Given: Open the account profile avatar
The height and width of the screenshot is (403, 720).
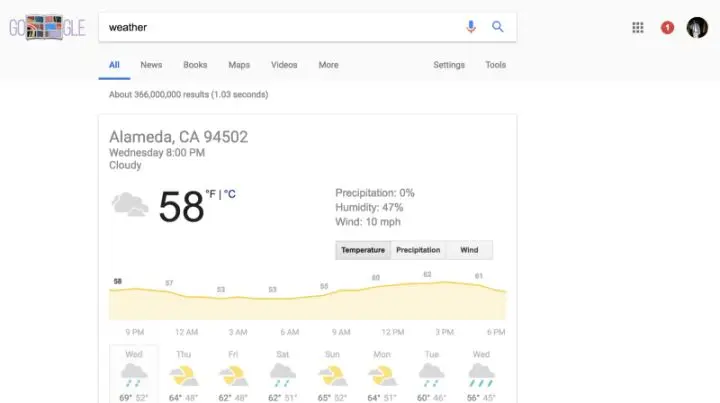Looking at the screenshot, I should (x=697, y=28).
